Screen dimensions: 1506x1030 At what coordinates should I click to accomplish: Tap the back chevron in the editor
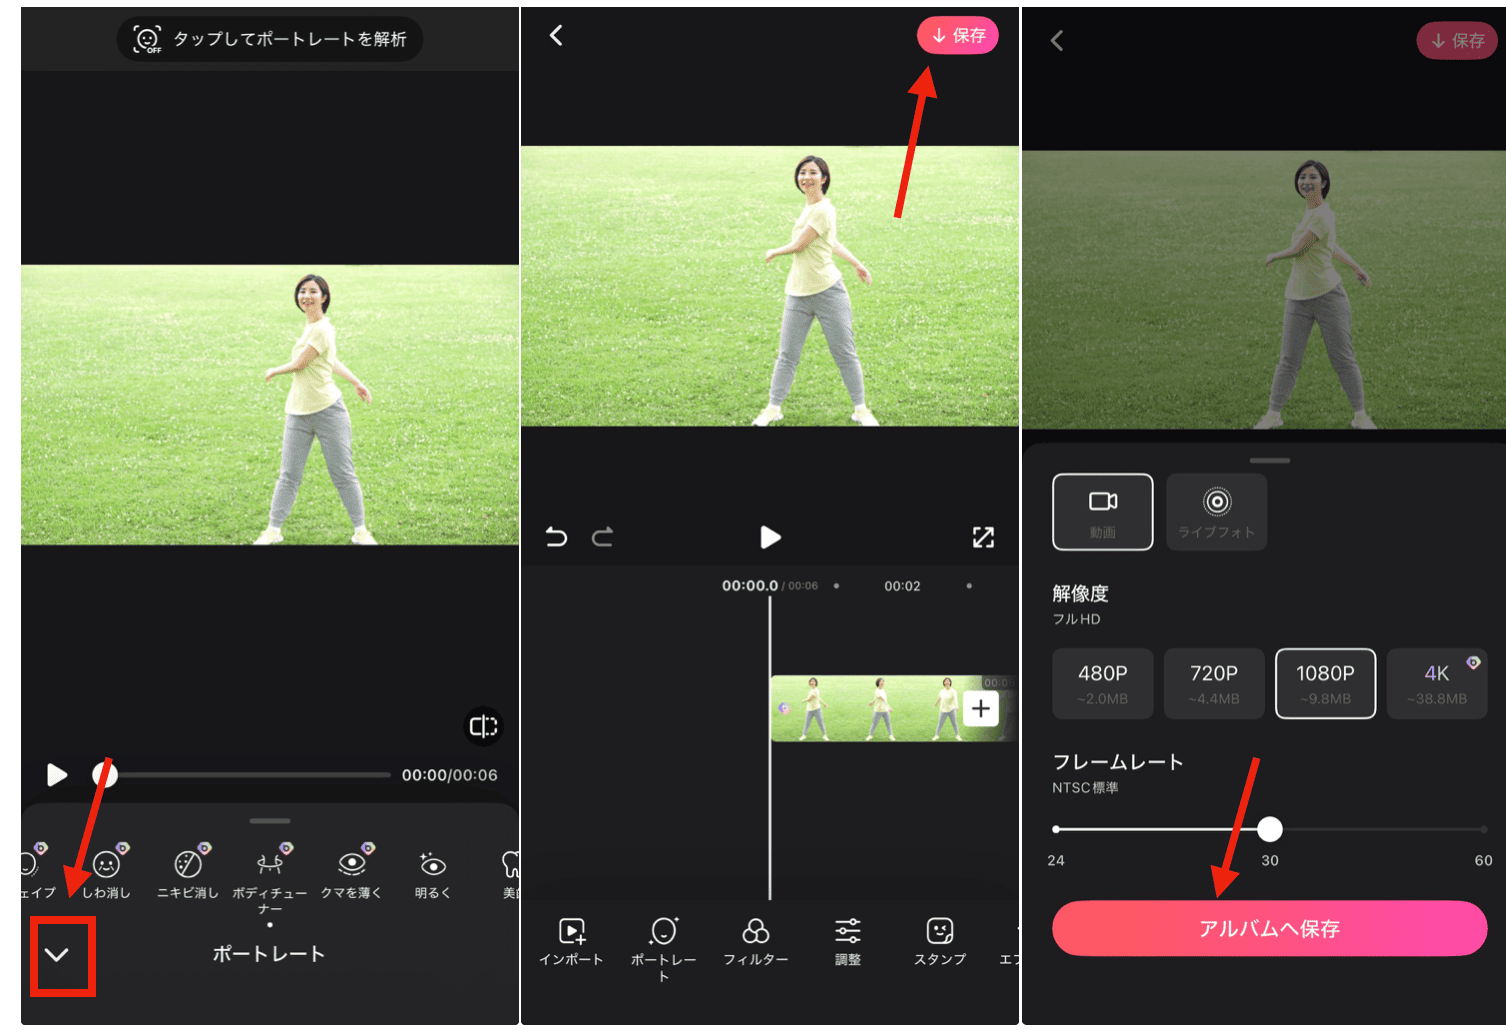click(554, 35)
